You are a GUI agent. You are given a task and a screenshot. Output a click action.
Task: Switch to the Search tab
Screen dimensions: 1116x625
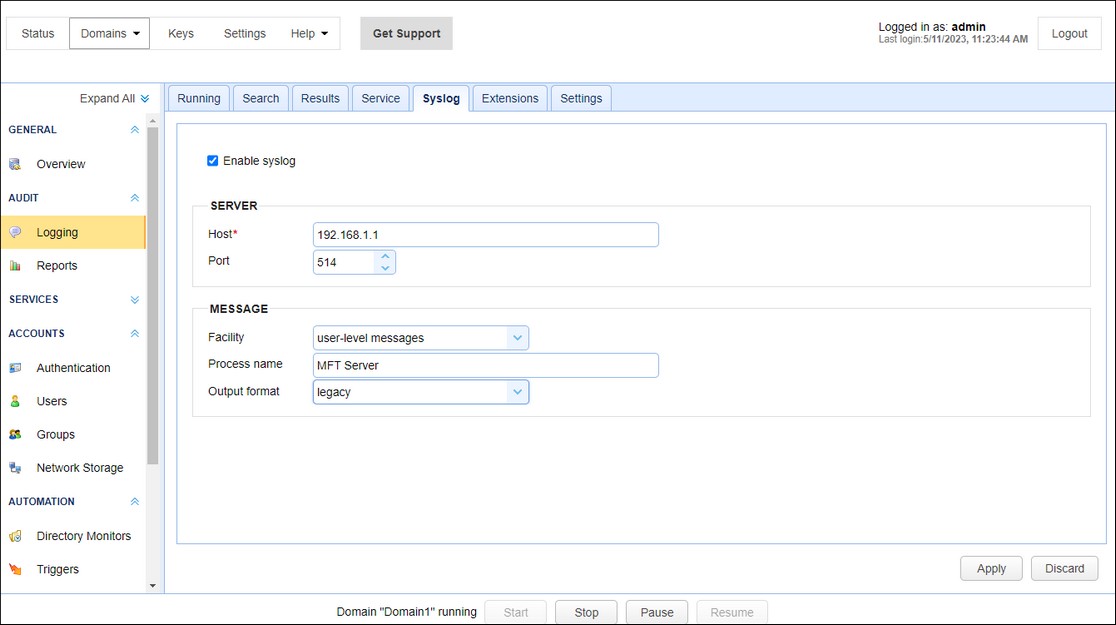260,98
